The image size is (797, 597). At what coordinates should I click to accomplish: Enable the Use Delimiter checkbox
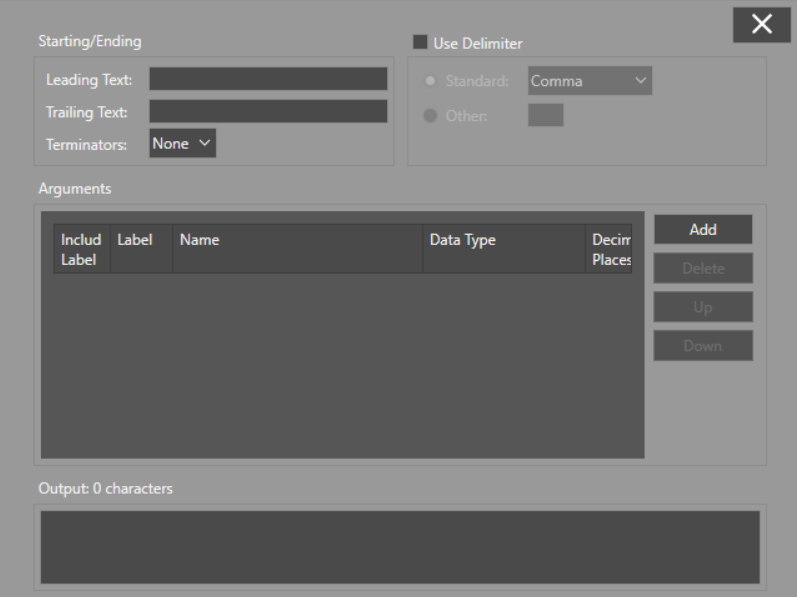[x=420, y=43]
